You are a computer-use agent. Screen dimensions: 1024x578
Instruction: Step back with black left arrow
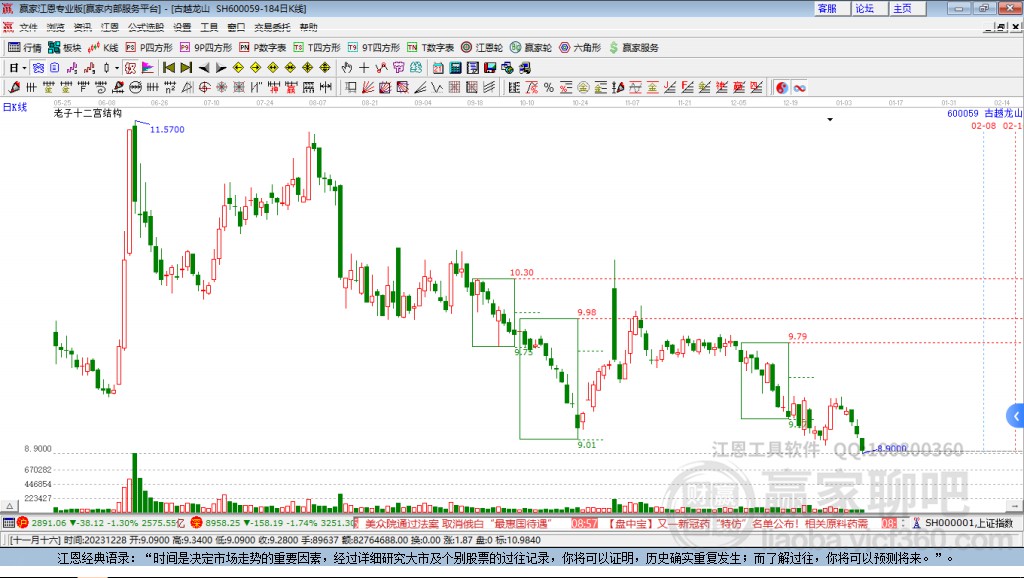[204, 67]
